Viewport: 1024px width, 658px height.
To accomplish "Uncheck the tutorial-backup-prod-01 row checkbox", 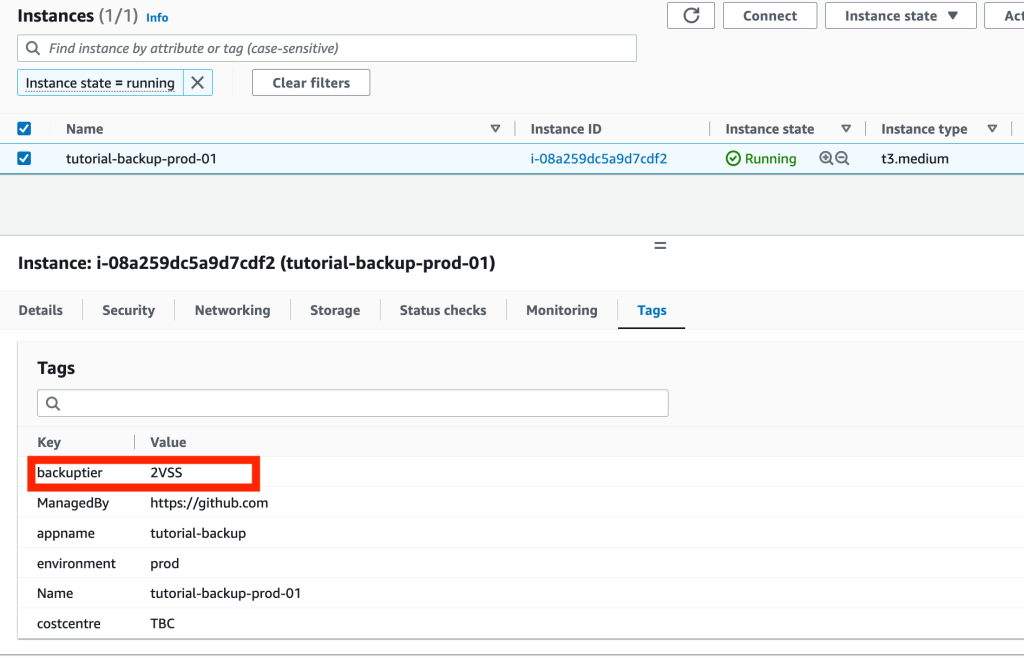I will [25, 158].
